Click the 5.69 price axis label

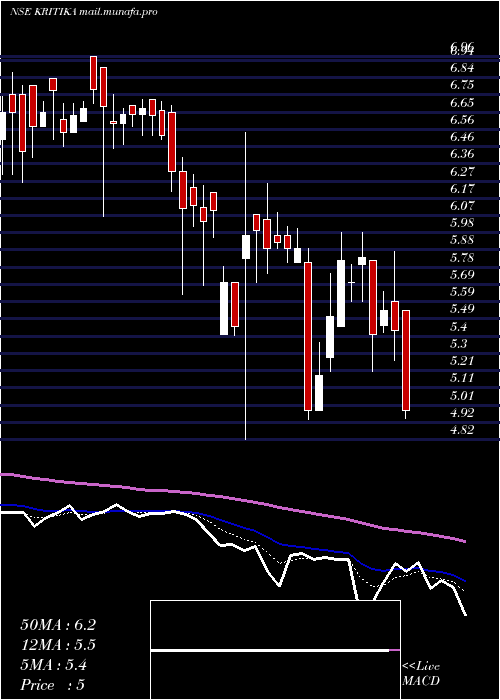pyautogui.click(x=462, y=275)
